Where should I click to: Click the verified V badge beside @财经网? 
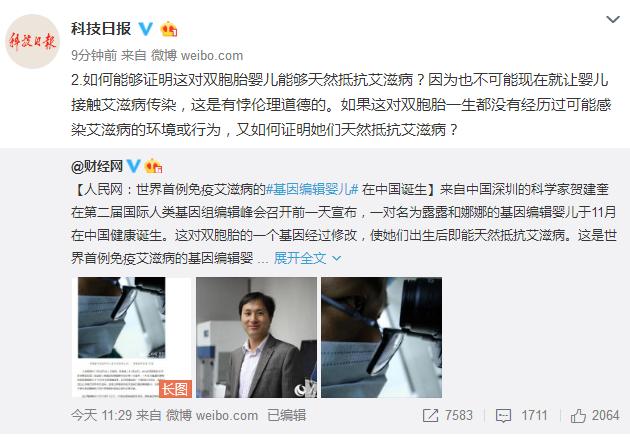point(133,166)
